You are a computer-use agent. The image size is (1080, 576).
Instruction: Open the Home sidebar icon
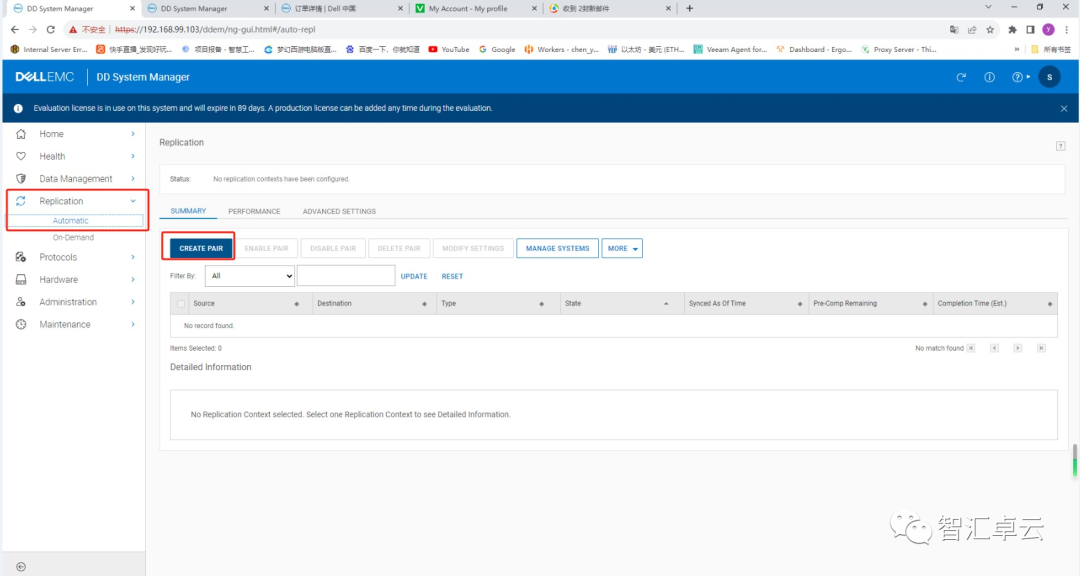(x=21, y=134)
